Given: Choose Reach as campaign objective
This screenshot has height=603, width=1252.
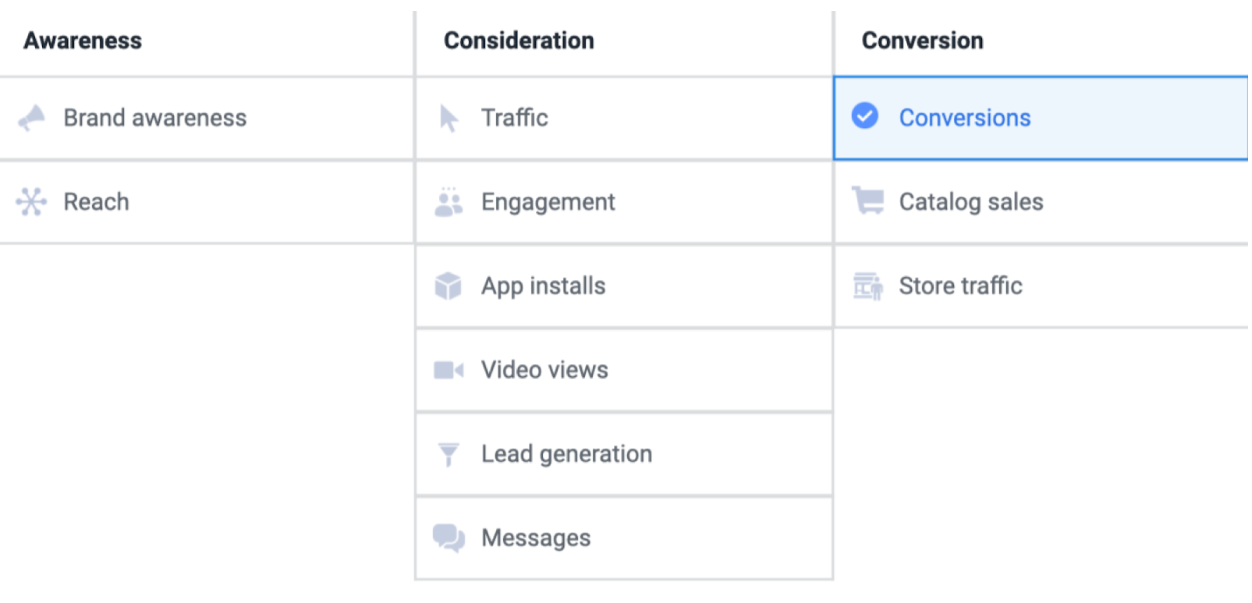Looking at the screenshot, I should pos(97,202).
